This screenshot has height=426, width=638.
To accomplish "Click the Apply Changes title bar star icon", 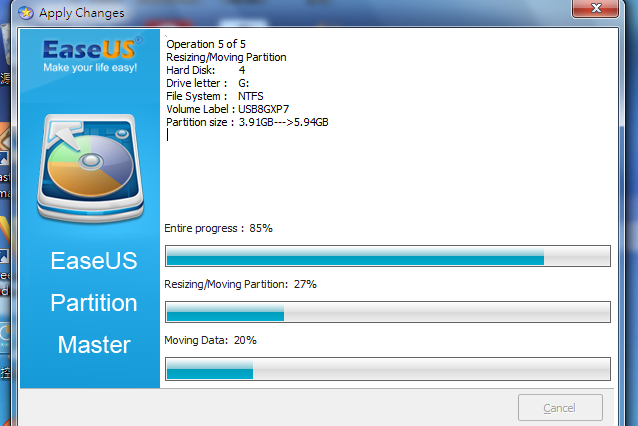I will point(26,13).
